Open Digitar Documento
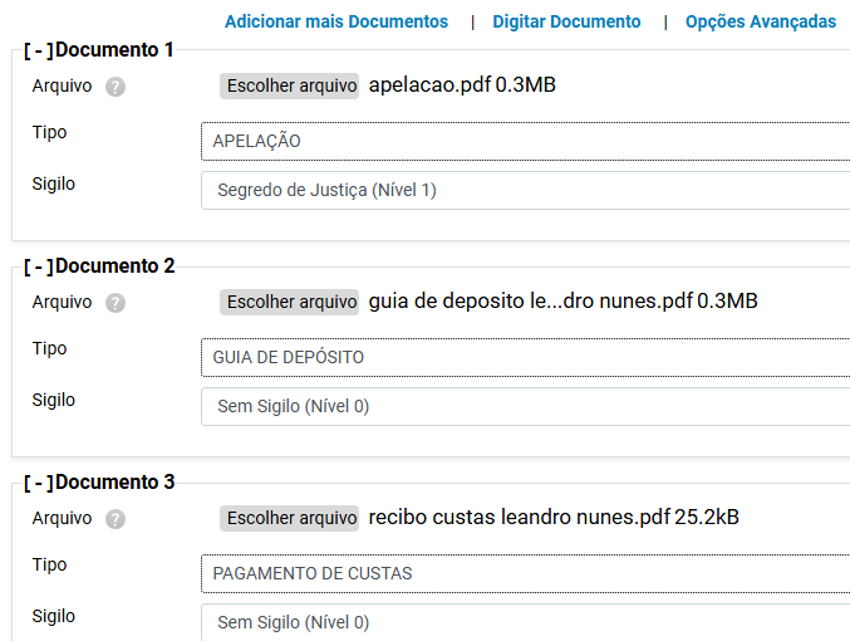 (x=566, y=20)
